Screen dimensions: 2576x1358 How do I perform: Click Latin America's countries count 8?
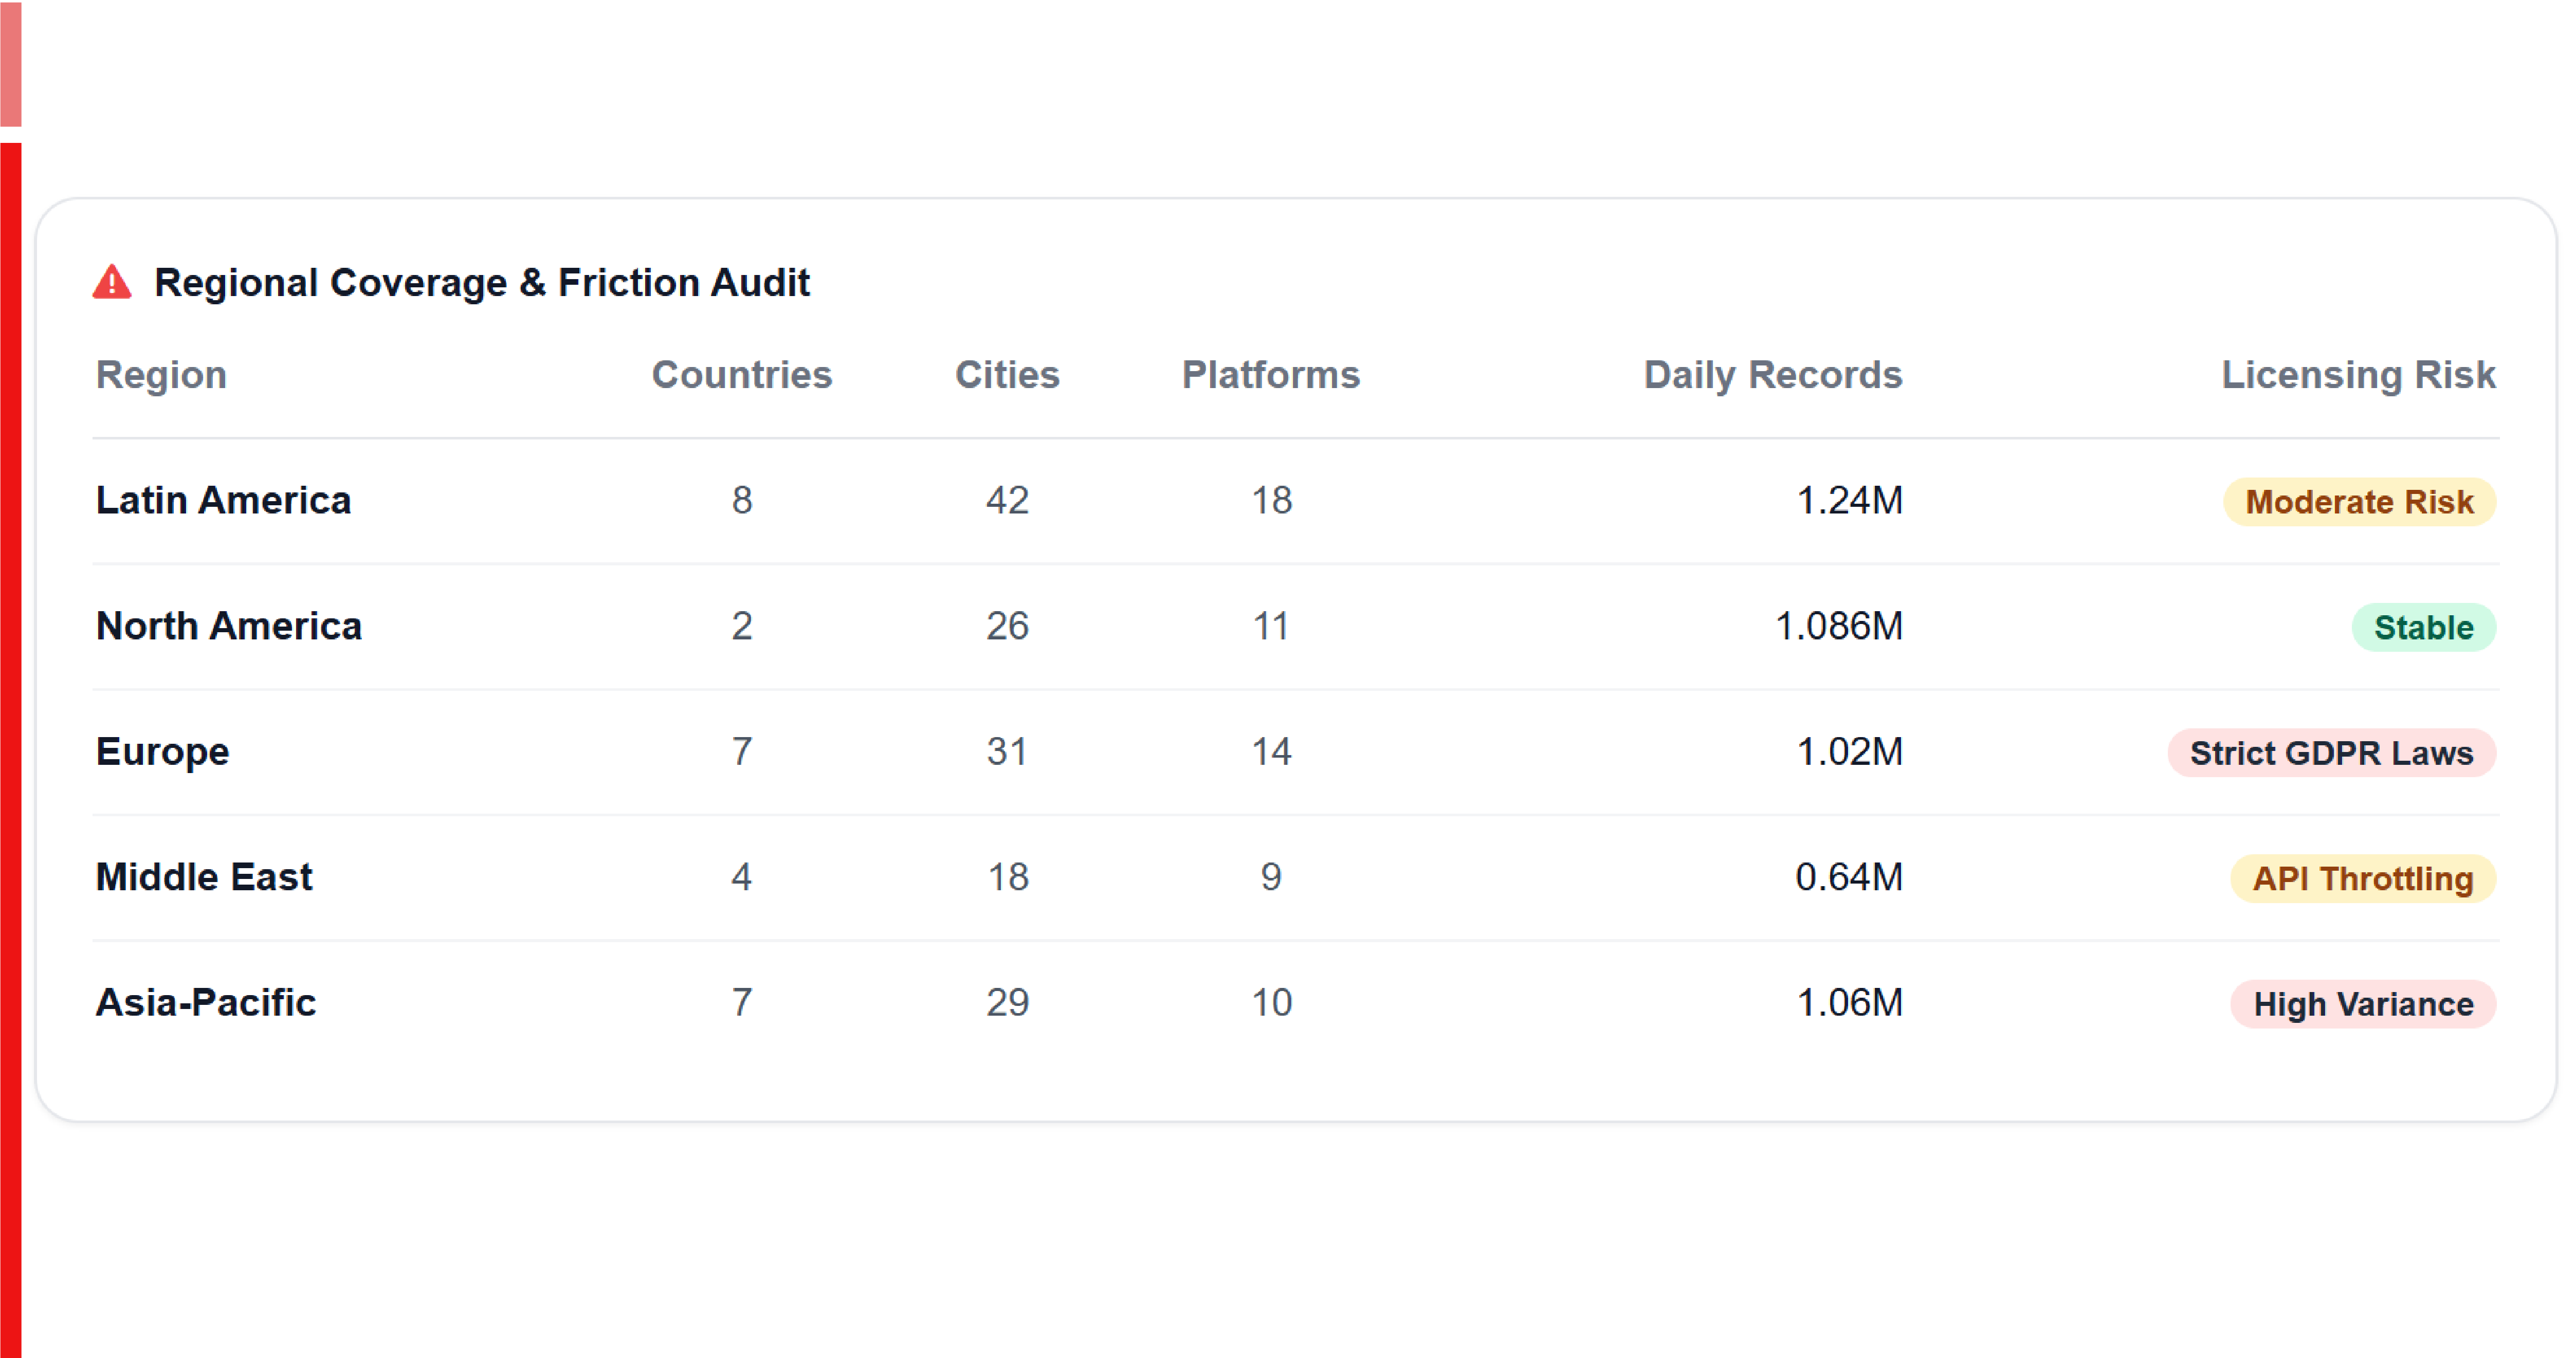point(741,500)
